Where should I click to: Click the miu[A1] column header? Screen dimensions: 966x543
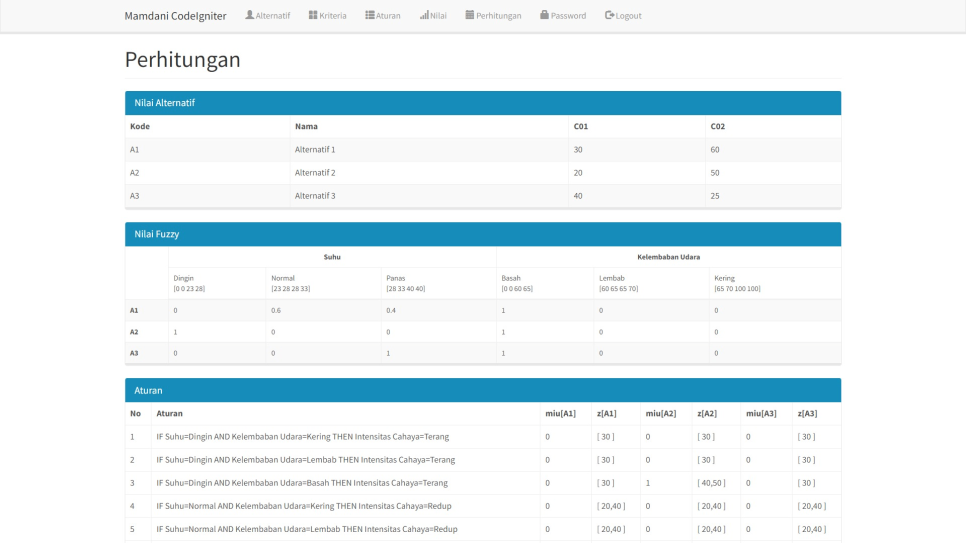[560, 413]
